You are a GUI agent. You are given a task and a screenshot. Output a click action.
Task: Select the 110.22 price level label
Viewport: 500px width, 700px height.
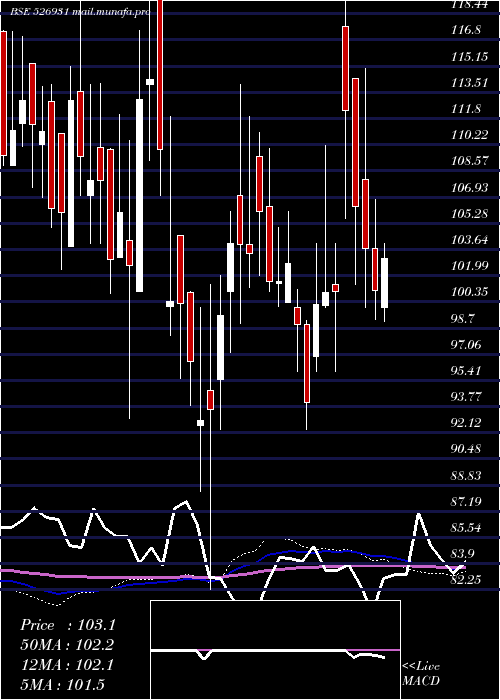pos(470,135)
